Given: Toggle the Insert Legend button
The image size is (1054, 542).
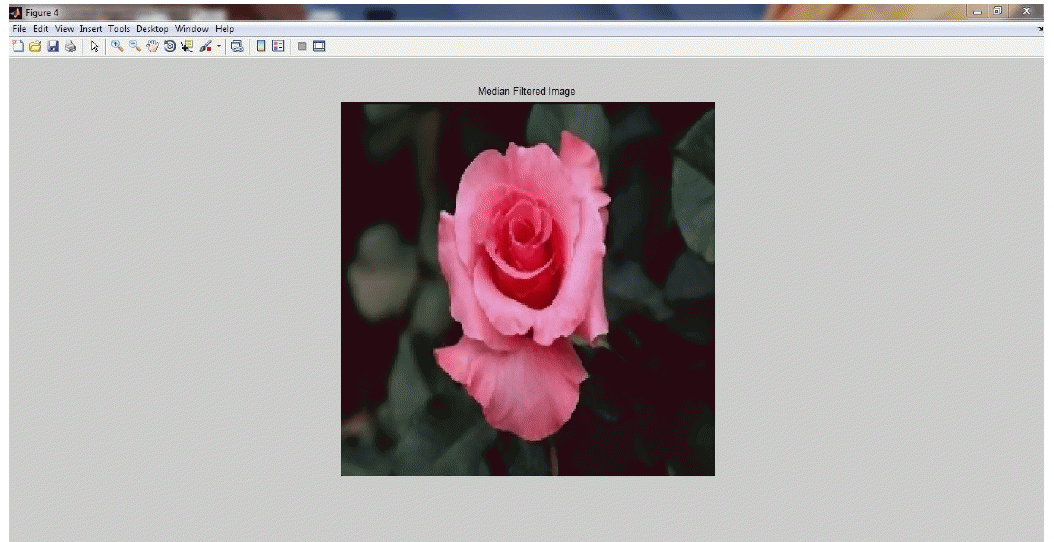Looking at the screenshot, I should (278, 46).
